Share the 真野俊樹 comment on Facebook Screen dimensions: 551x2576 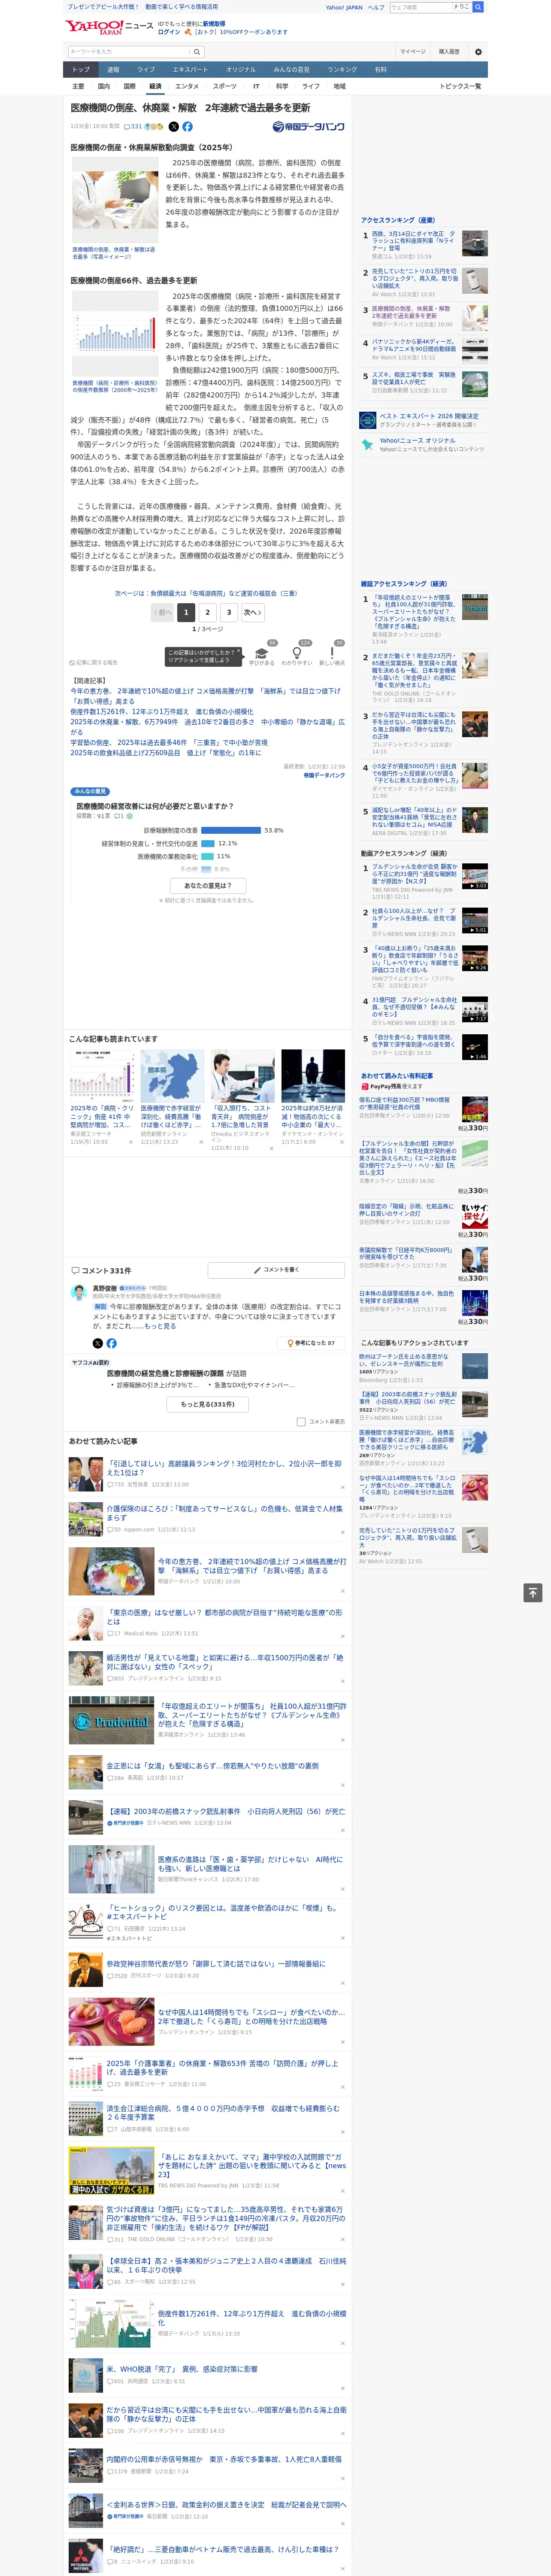(x=111, y=1343)
